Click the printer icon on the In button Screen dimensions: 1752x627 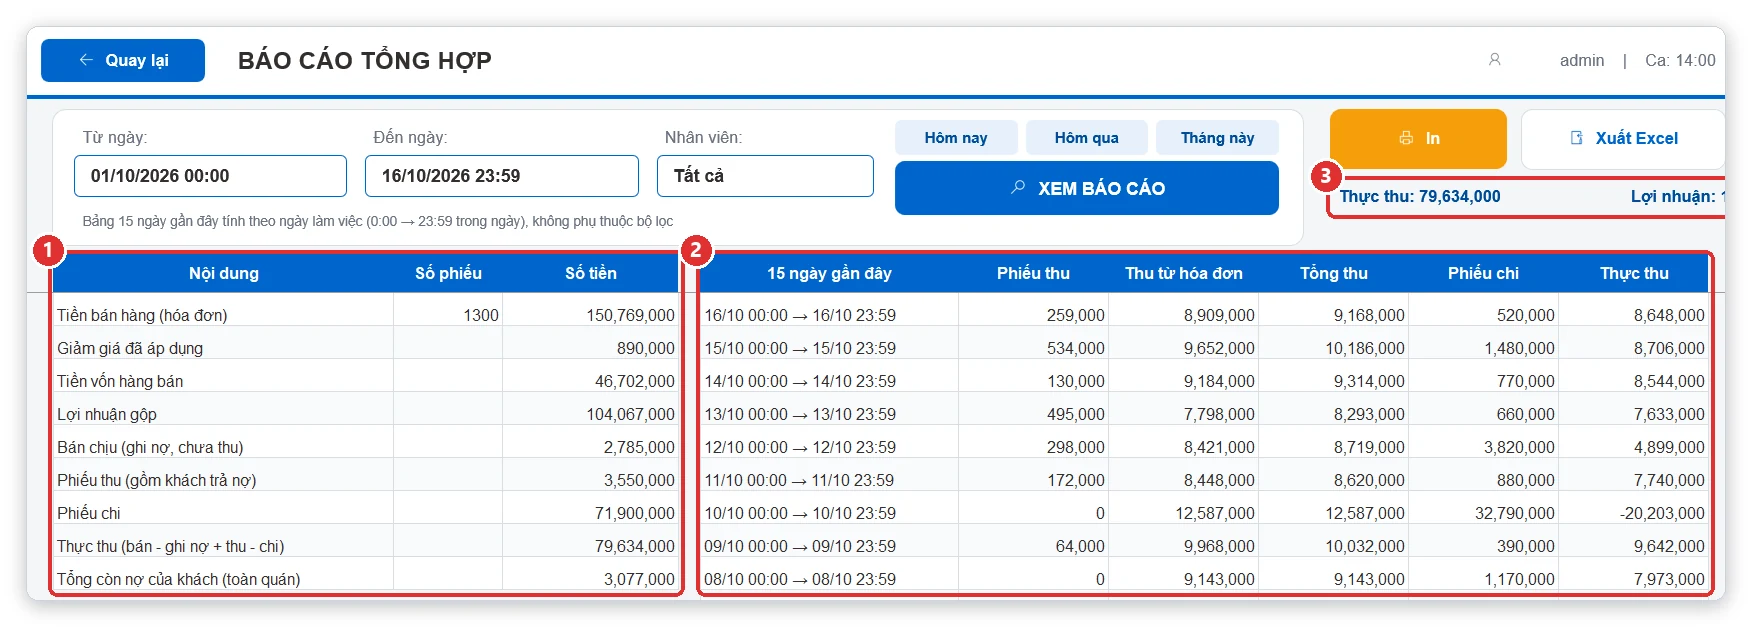click(1406, 138)
